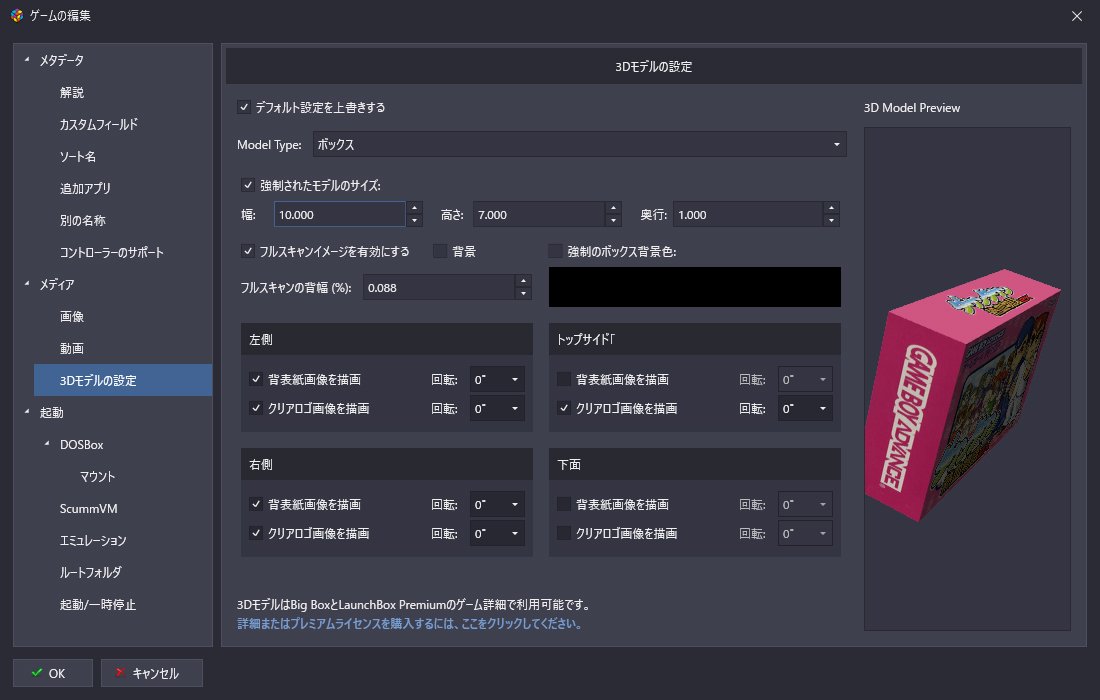Toggle デフォルト設定を上書きする checkbox
The height and width of the screenshot is (700, 1100).
[x=244, y=107]
